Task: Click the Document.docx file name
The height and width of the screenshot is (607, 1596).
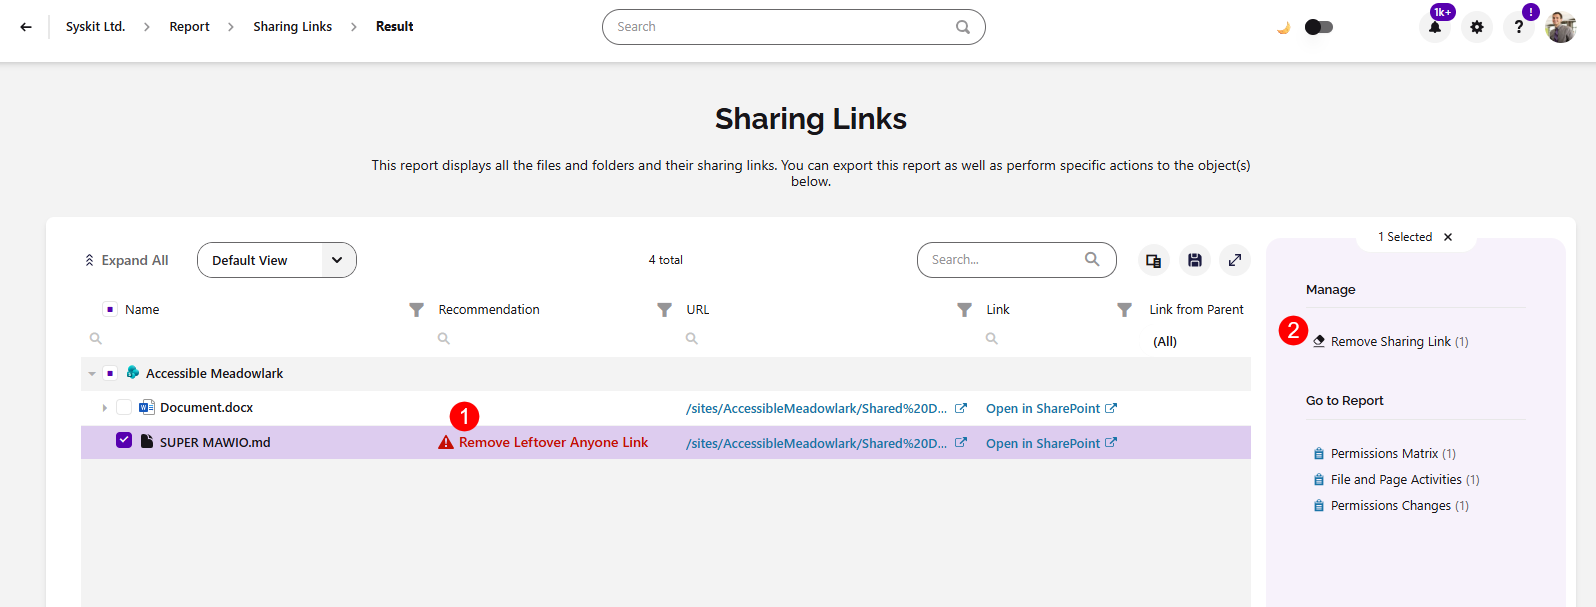Action: click(x=206, y=407)
